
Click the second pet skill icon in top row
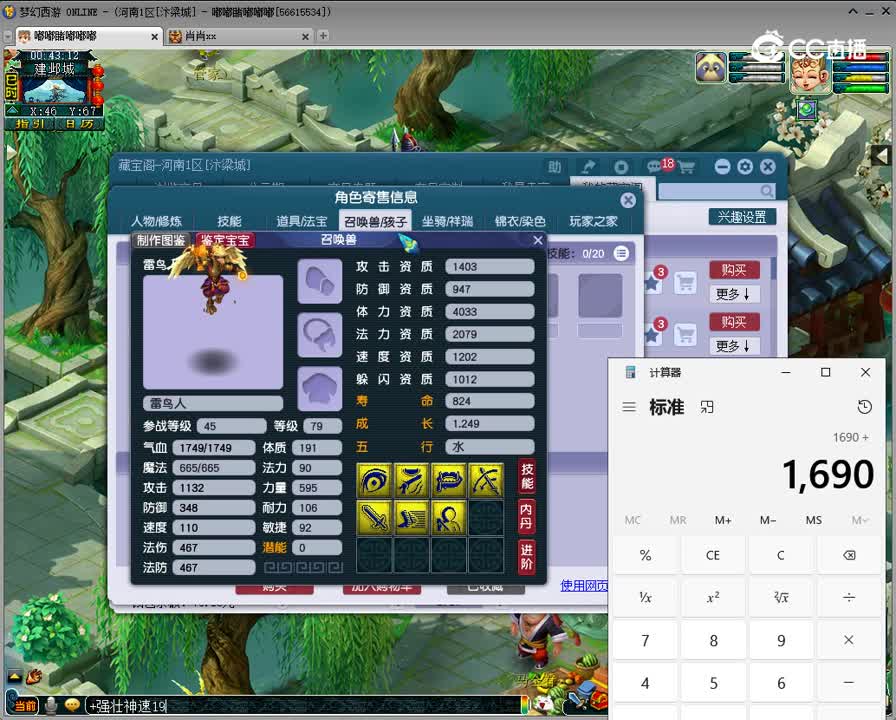[411, 481]
